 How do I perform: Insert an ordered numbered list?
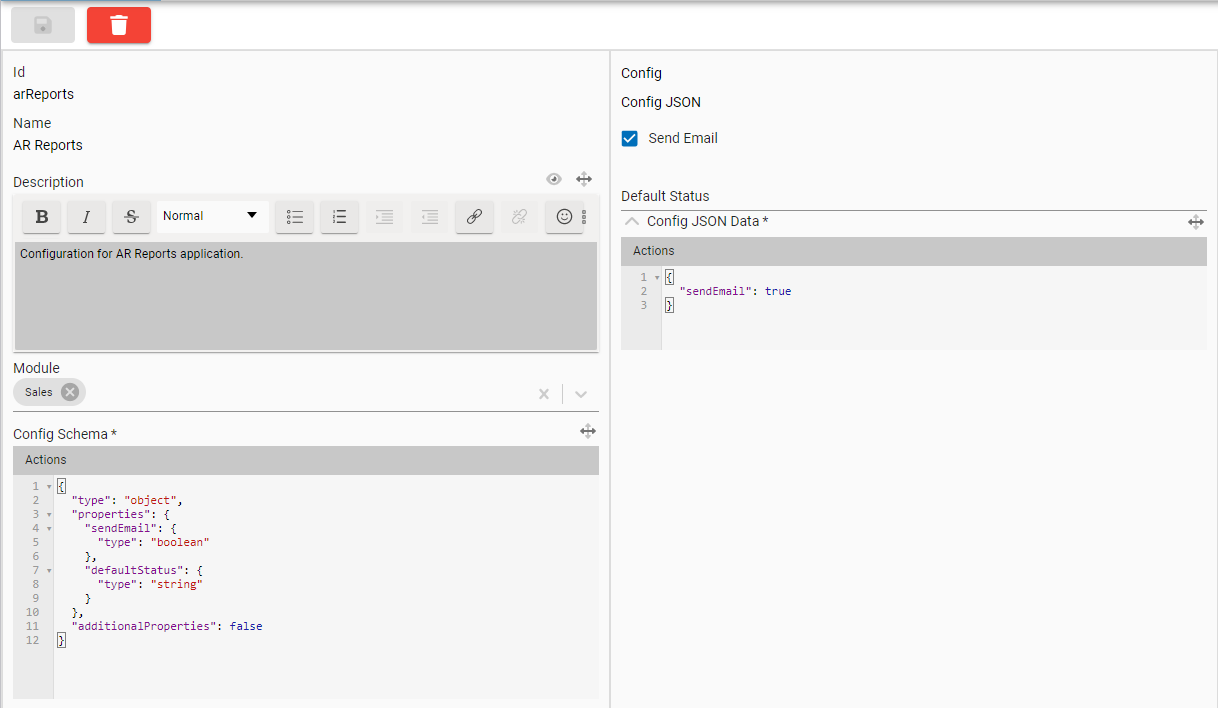tap(340, 216)
